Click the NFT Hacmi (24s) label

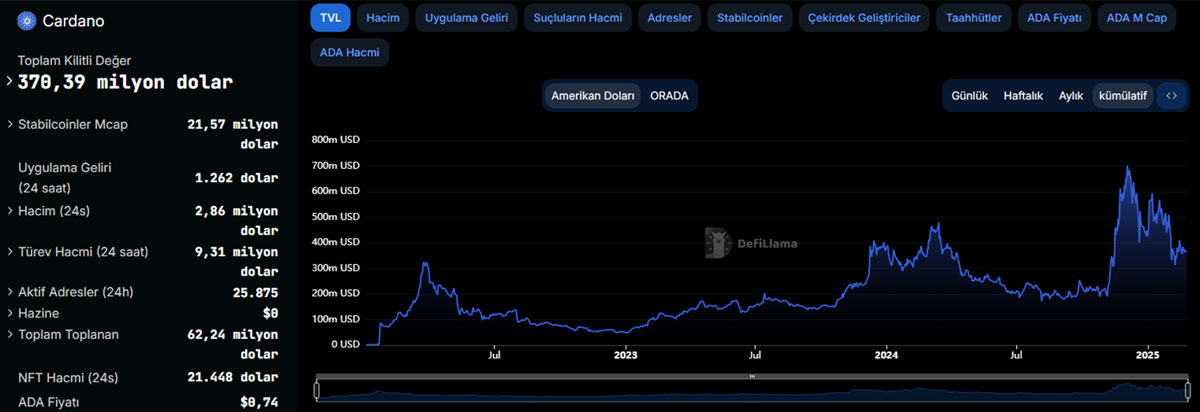68,377
